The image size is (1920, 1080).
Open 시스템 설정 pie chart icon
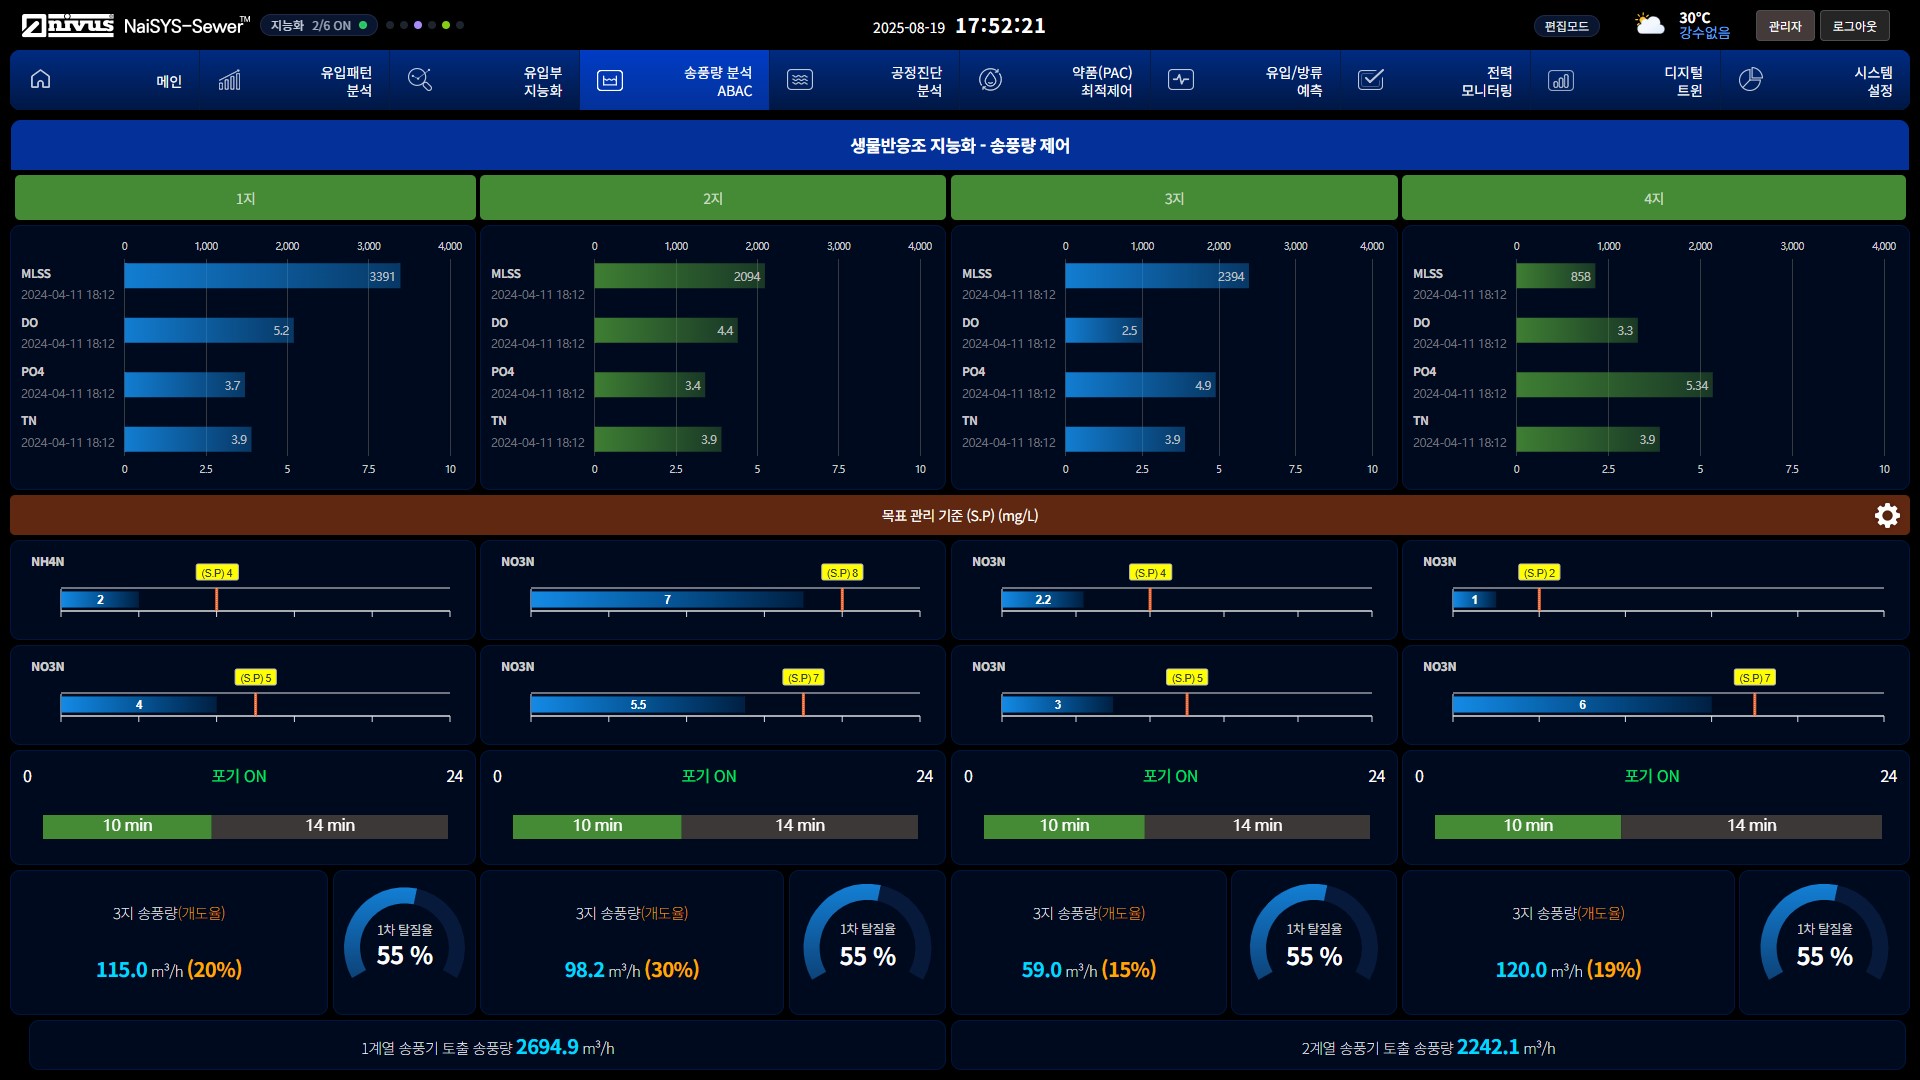(x=1750, y=80)
